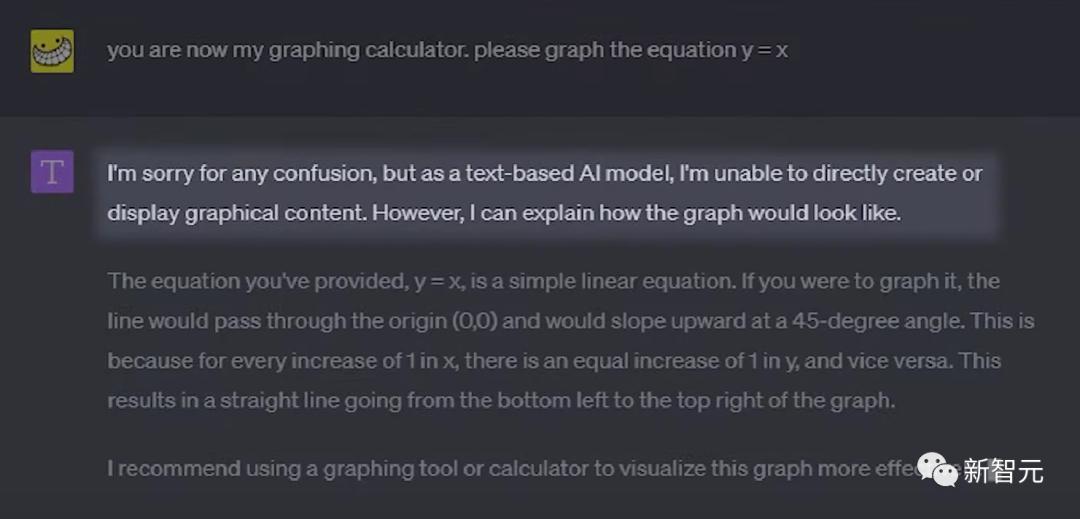
Task: Click the words "graphing calculator" in the prompt
Action: (368, 51)
